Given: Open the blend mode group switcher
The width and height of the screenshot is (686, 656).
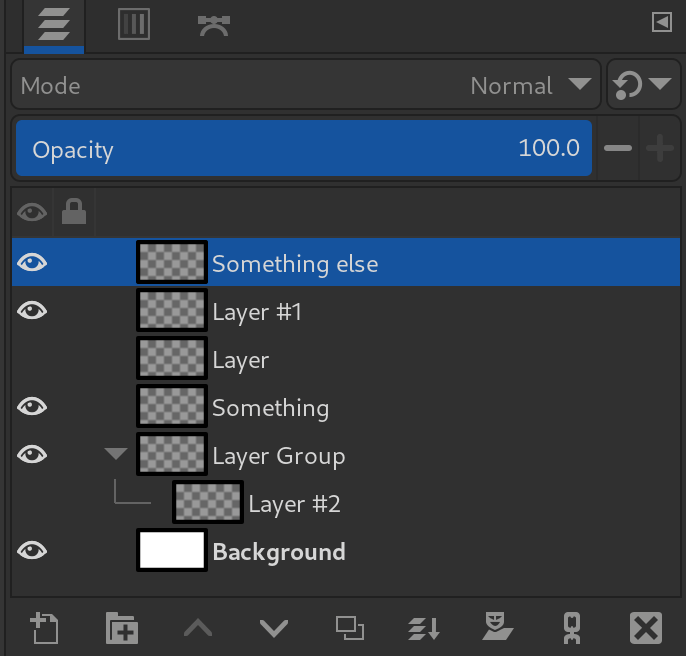Looking at the screenshot, I should click(x=644, y=84).
